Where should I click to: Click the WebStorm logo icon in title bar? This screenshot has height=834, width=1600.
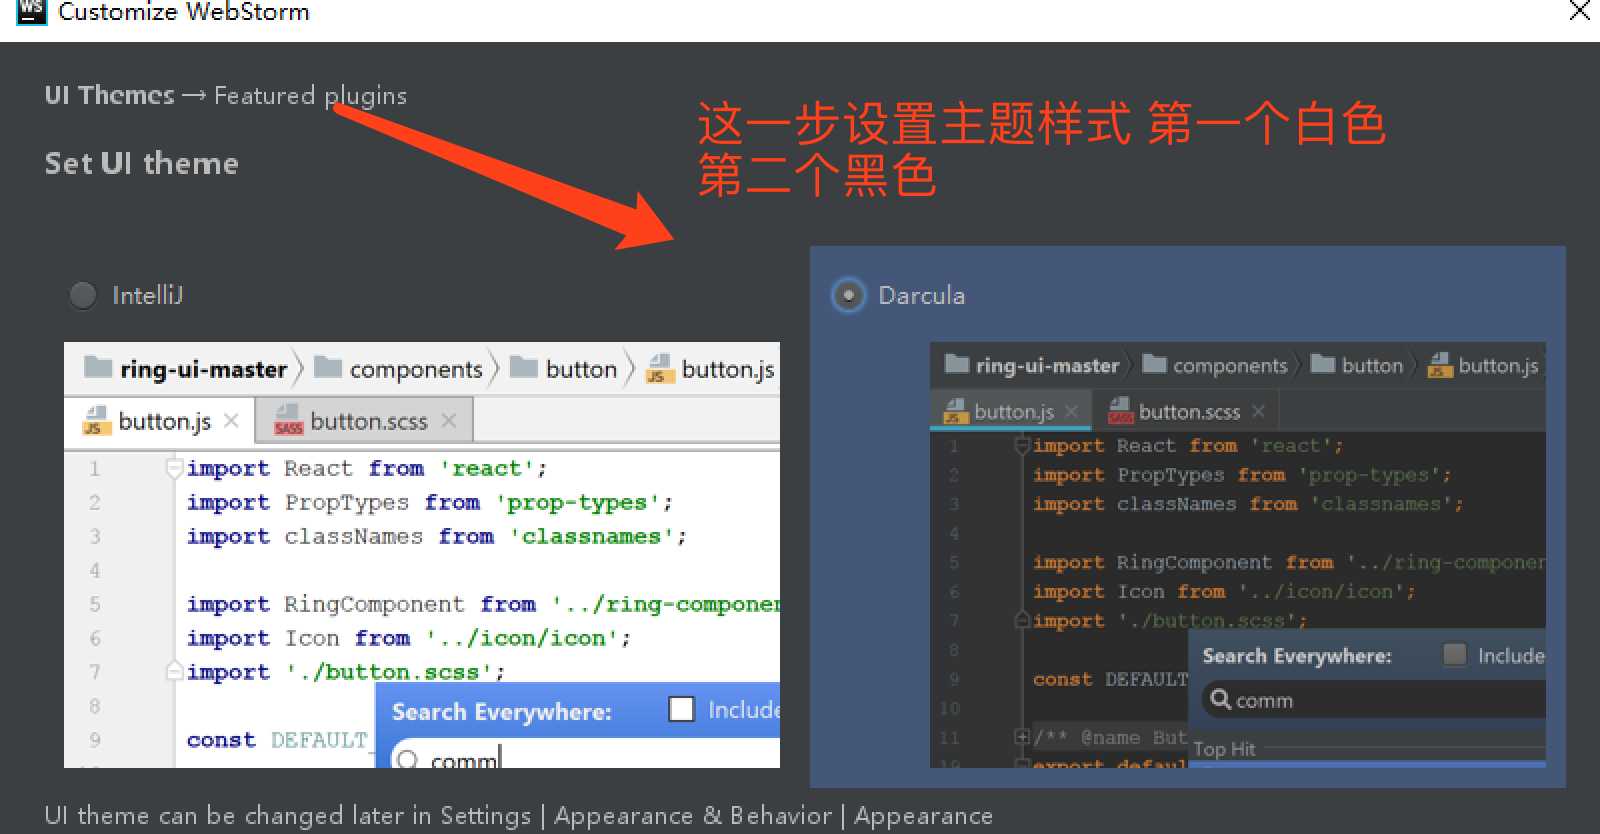(x=31, y=12)
